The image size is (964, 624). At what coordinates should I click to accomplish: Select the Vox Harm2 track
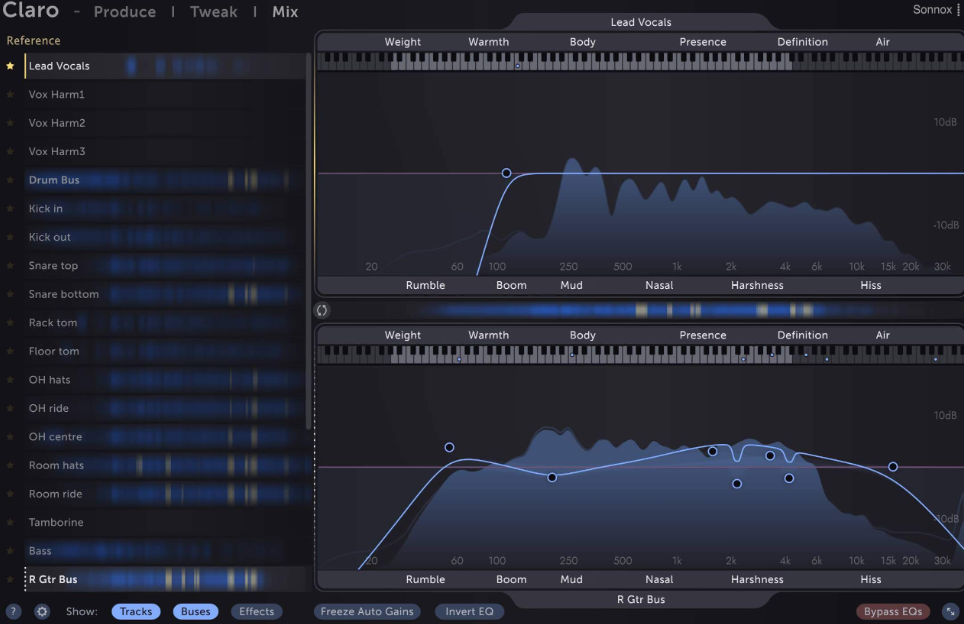tap(165, 123)
